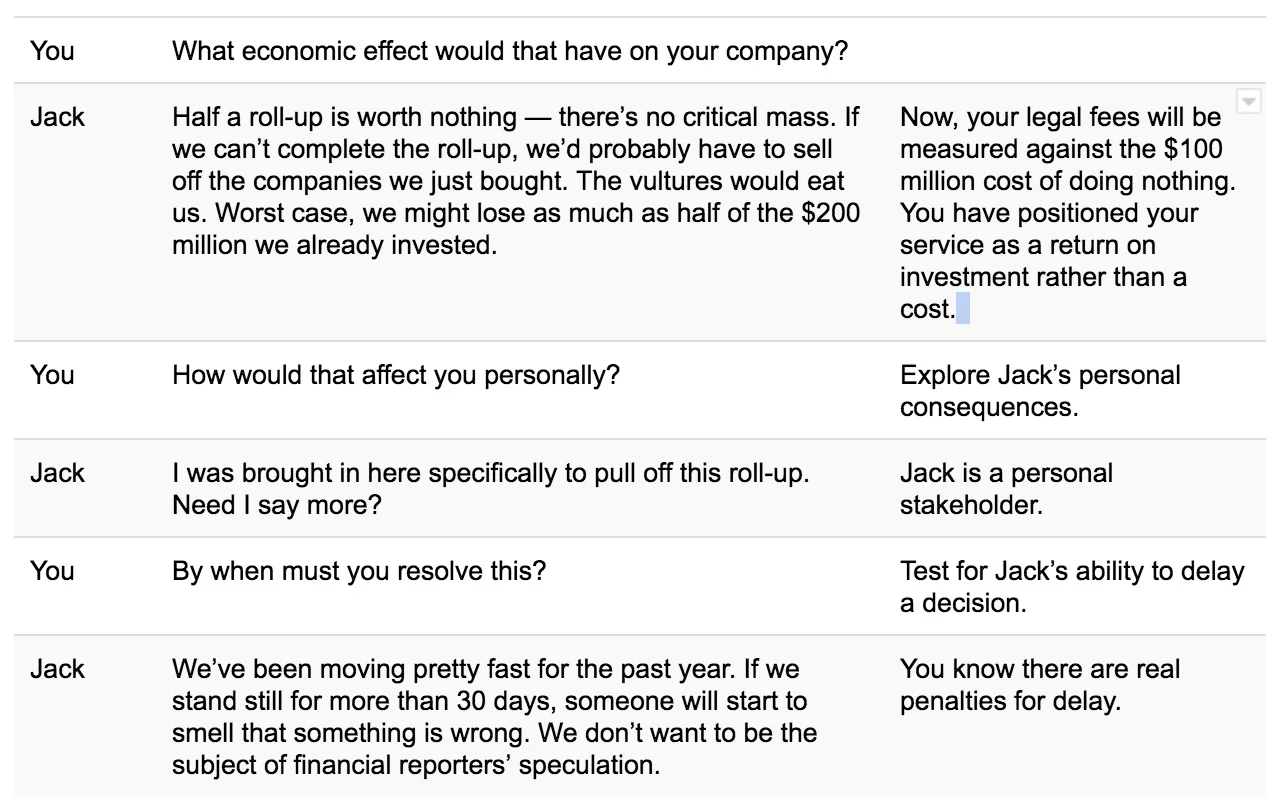The width and height of the screenshot is (1278, 810).
Task: Click the "You" label beside "By when must"
Action: 52,571
